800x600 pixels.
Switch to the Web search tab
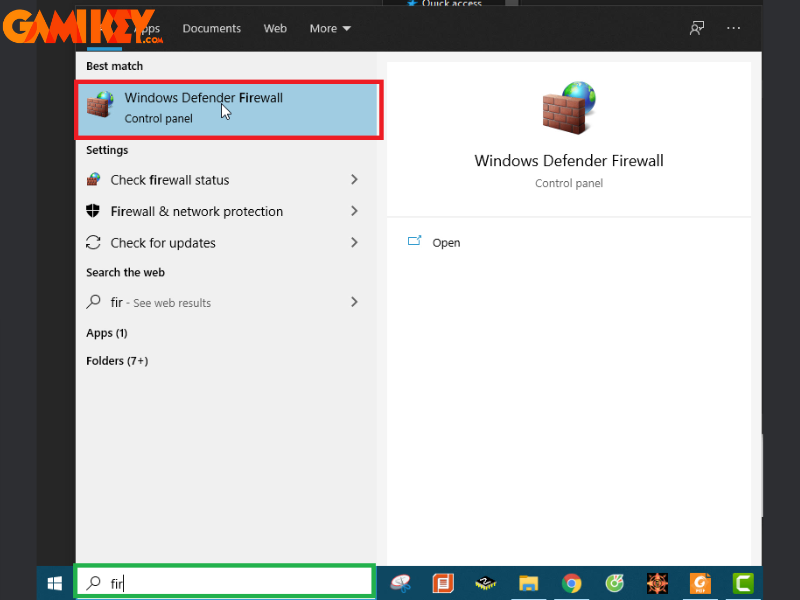(x=275, y=28)
